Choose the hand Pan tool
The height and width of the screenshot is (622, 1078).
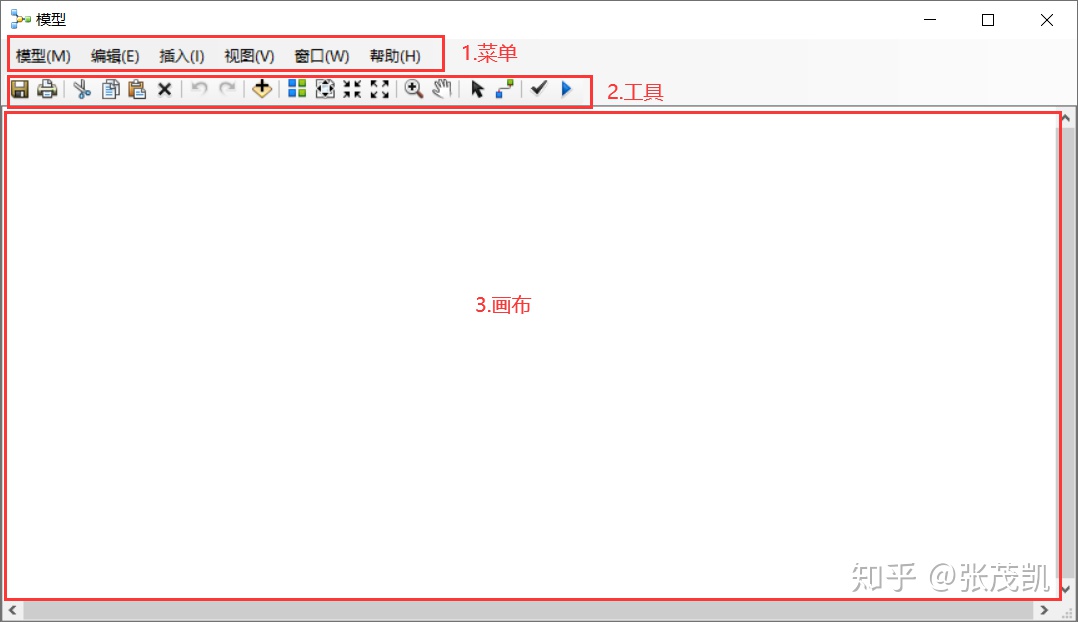(x=442, y=89)
